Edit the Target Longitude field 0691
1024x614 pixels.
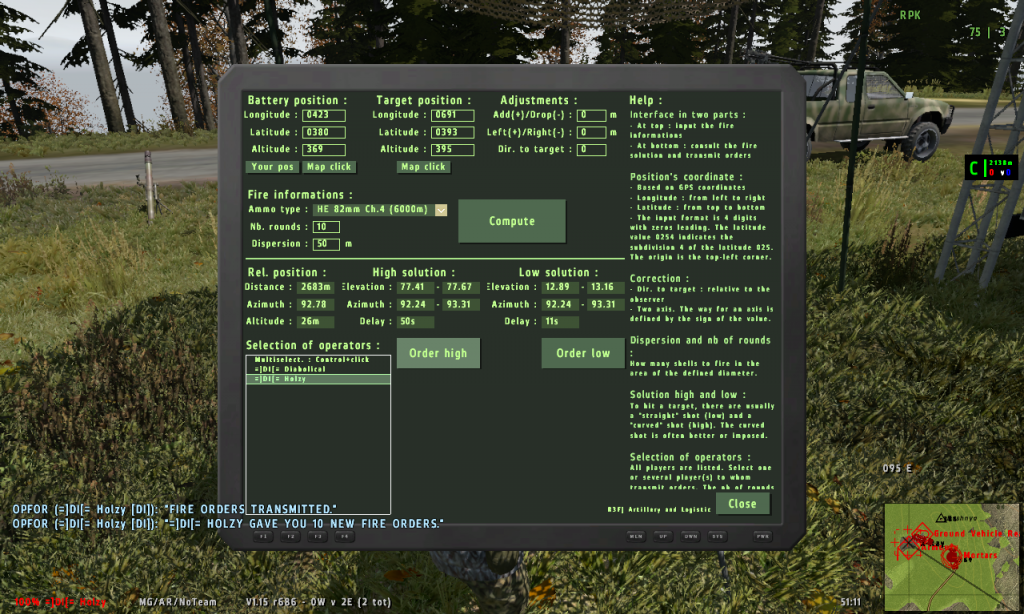click(453, 115)
